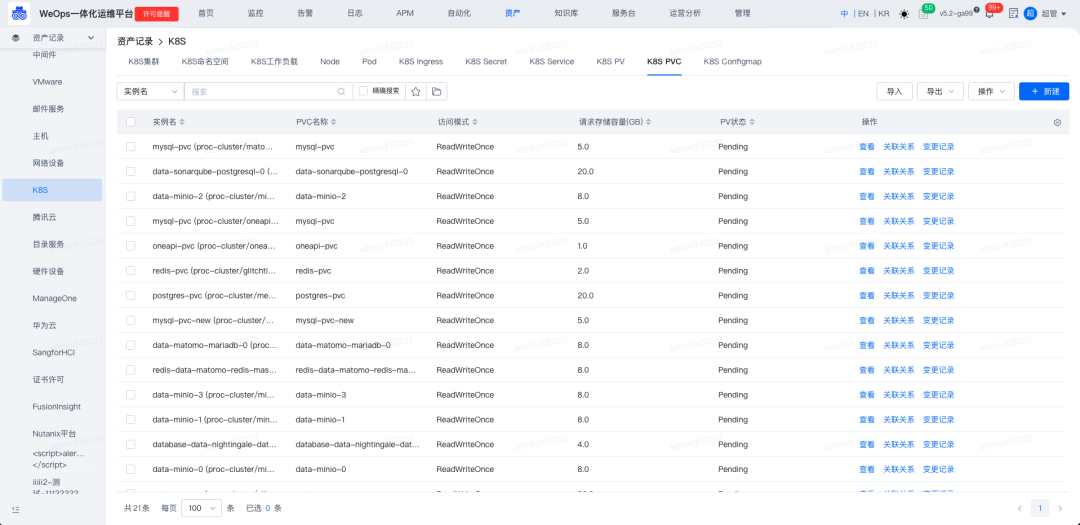Open the 实例名 search field dropdown
Image resolution: width=1080 pixels, height=525 pixels.
[x=150, y=91]
